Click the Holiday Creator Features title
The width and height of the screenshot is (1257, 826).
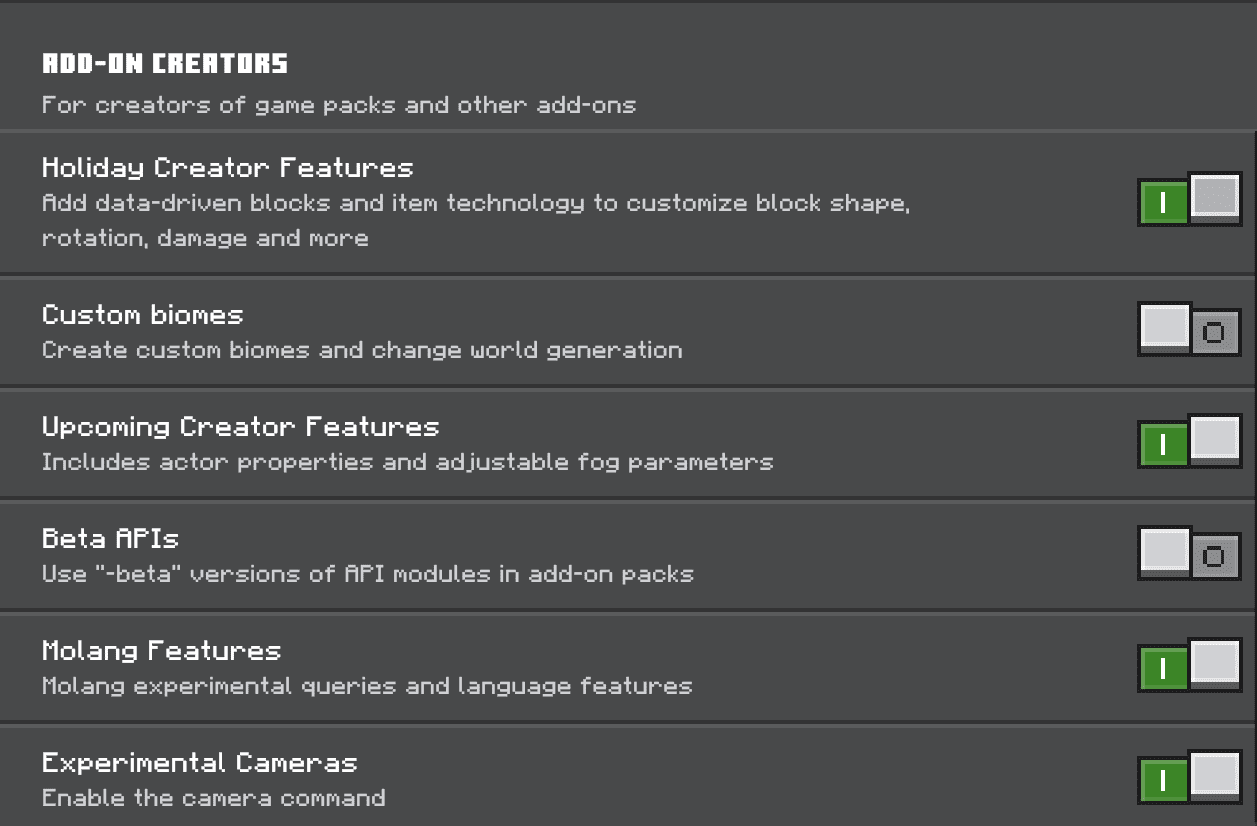pos(228,167)
